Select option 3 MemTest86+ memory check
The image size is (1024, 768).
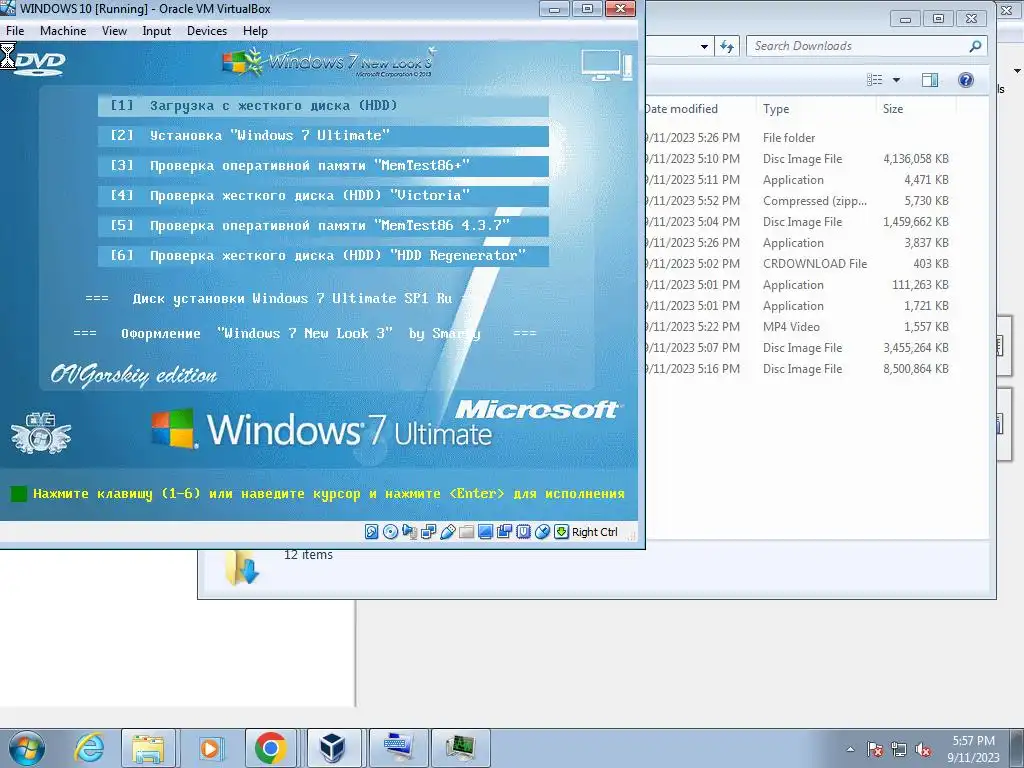323,166
